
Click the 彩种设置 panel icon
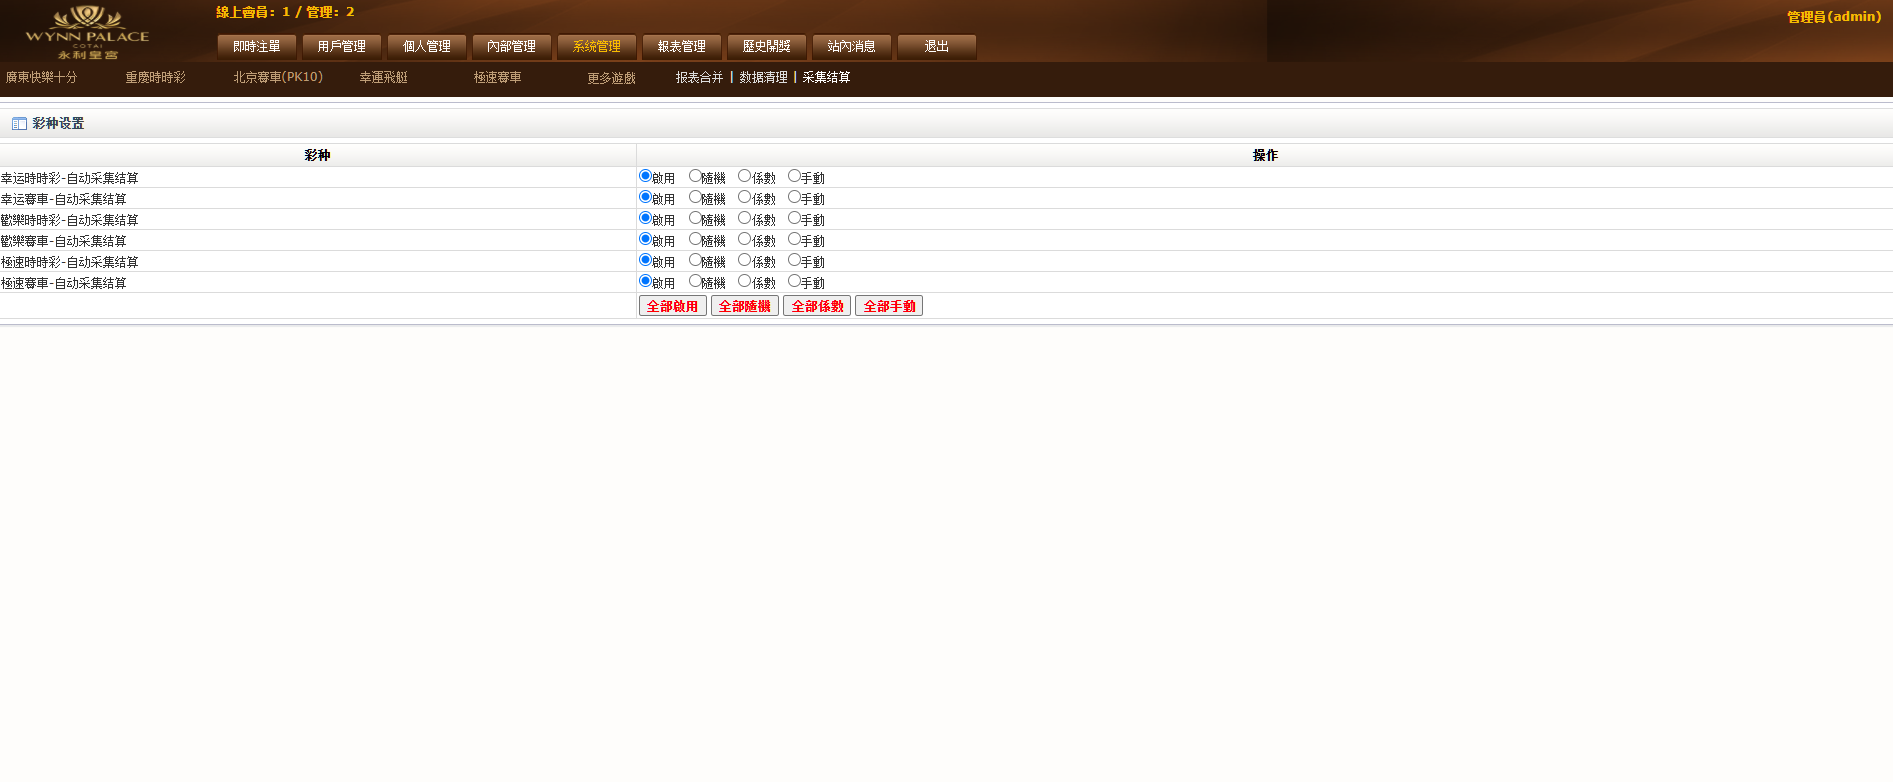(x=19, y=124)
